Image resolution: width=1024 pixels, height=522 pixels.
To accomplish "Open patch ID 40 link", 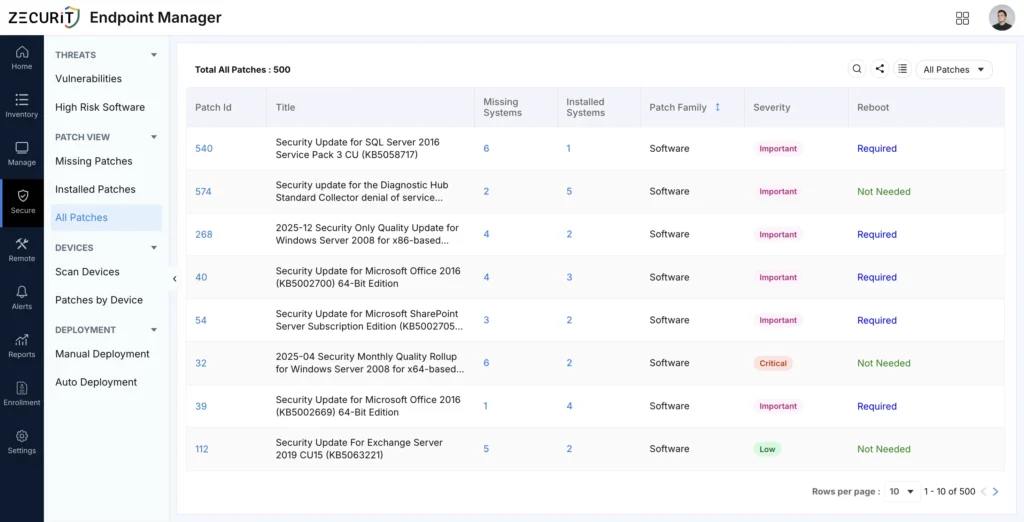I will pyautogui.click(x=201, y=277).
